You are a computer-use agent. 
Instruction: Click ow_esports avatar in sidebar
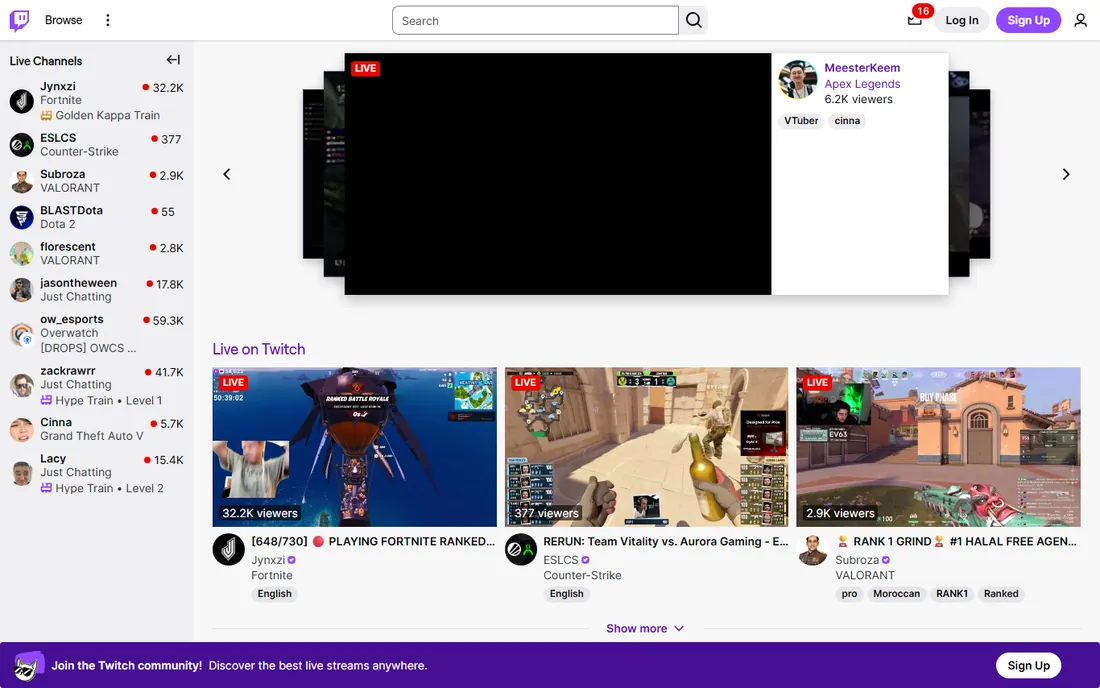(22, 334)
